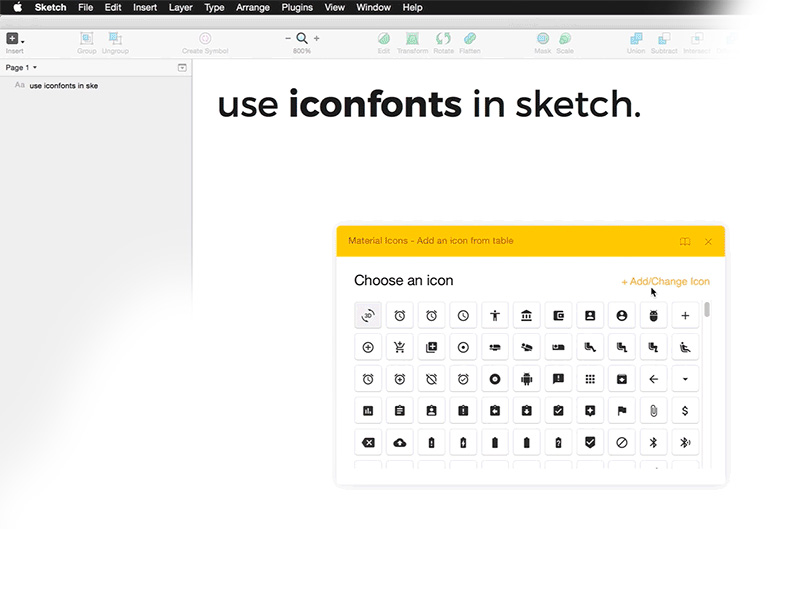
Task: Pick the account box icon
Action: point(590,315)
